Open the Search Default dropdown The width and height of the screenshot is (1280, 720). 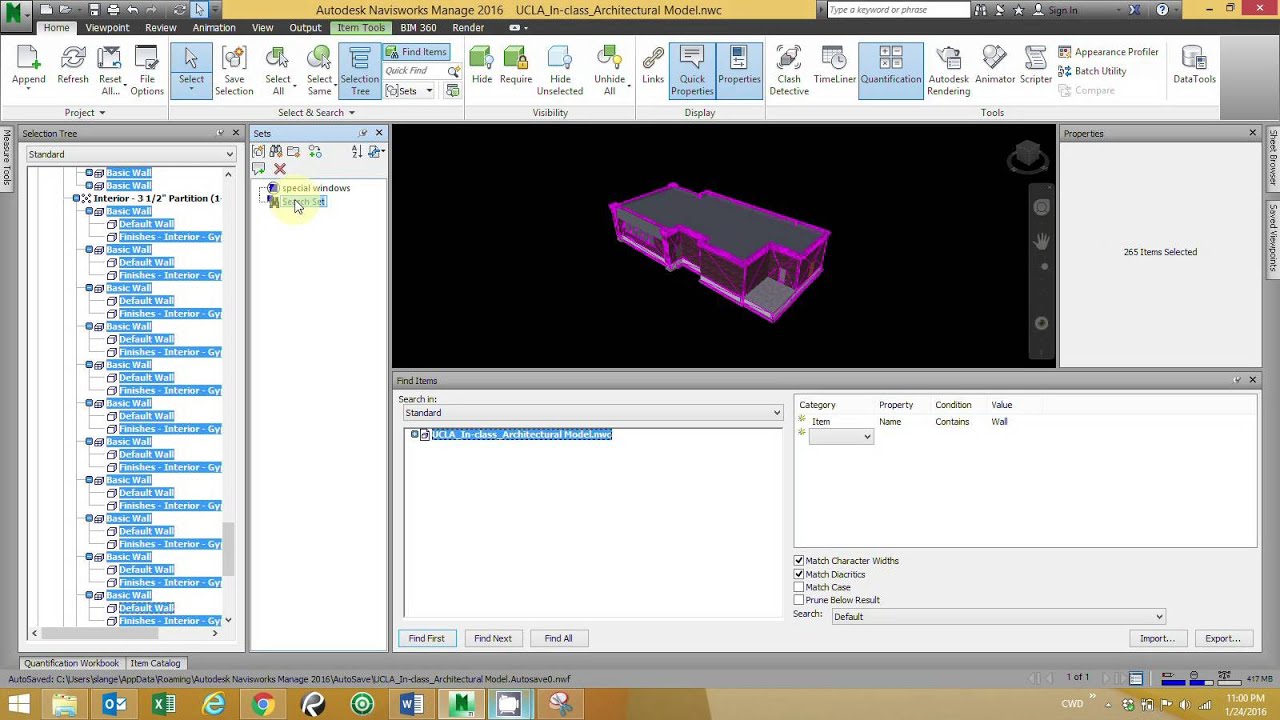point(999,617)
